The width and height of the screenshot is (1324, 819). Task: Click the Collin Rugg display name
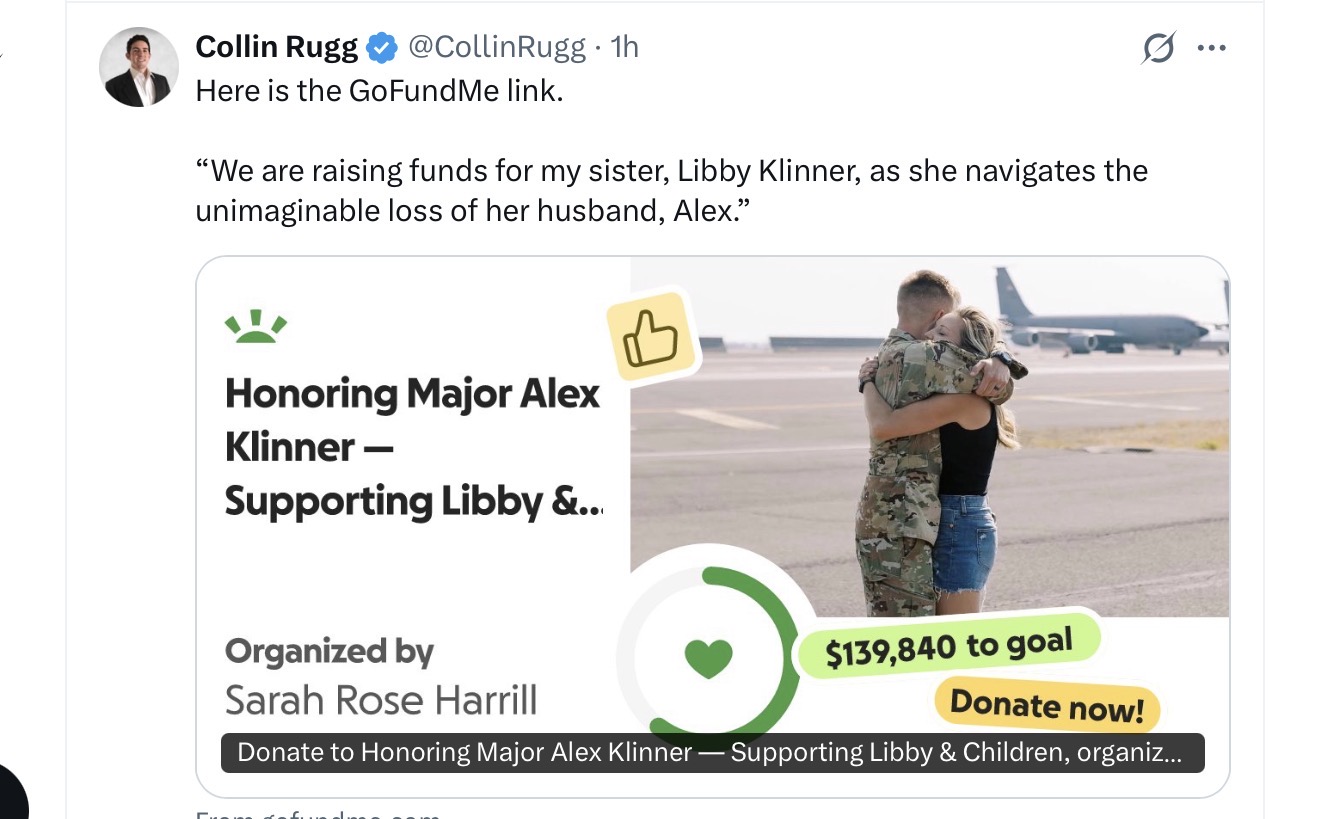[x=276, y=47]
